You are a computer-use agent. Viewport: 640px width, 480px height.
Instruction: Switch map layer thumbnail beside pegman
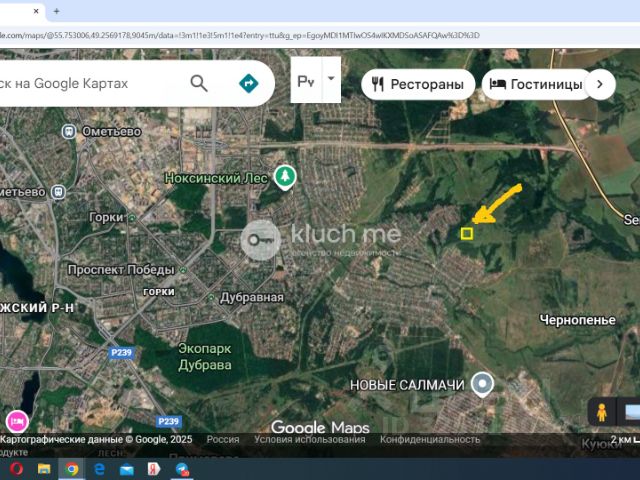pos(631,412)
